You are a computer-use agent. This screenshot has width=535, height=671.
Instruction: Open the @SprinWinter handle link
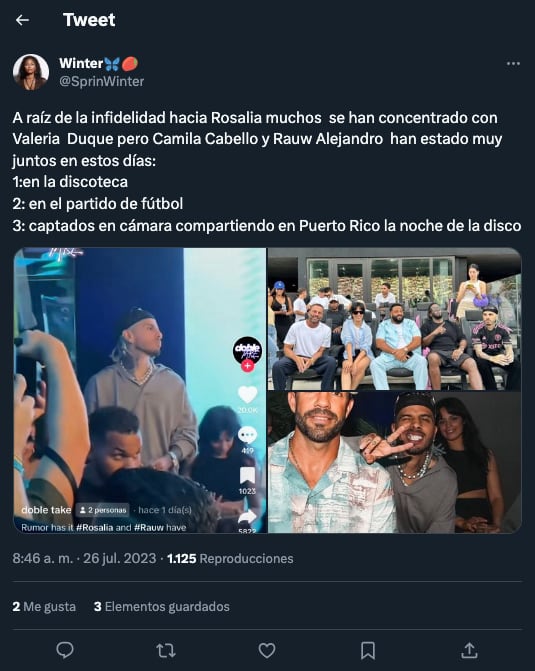tap(101, 81)
